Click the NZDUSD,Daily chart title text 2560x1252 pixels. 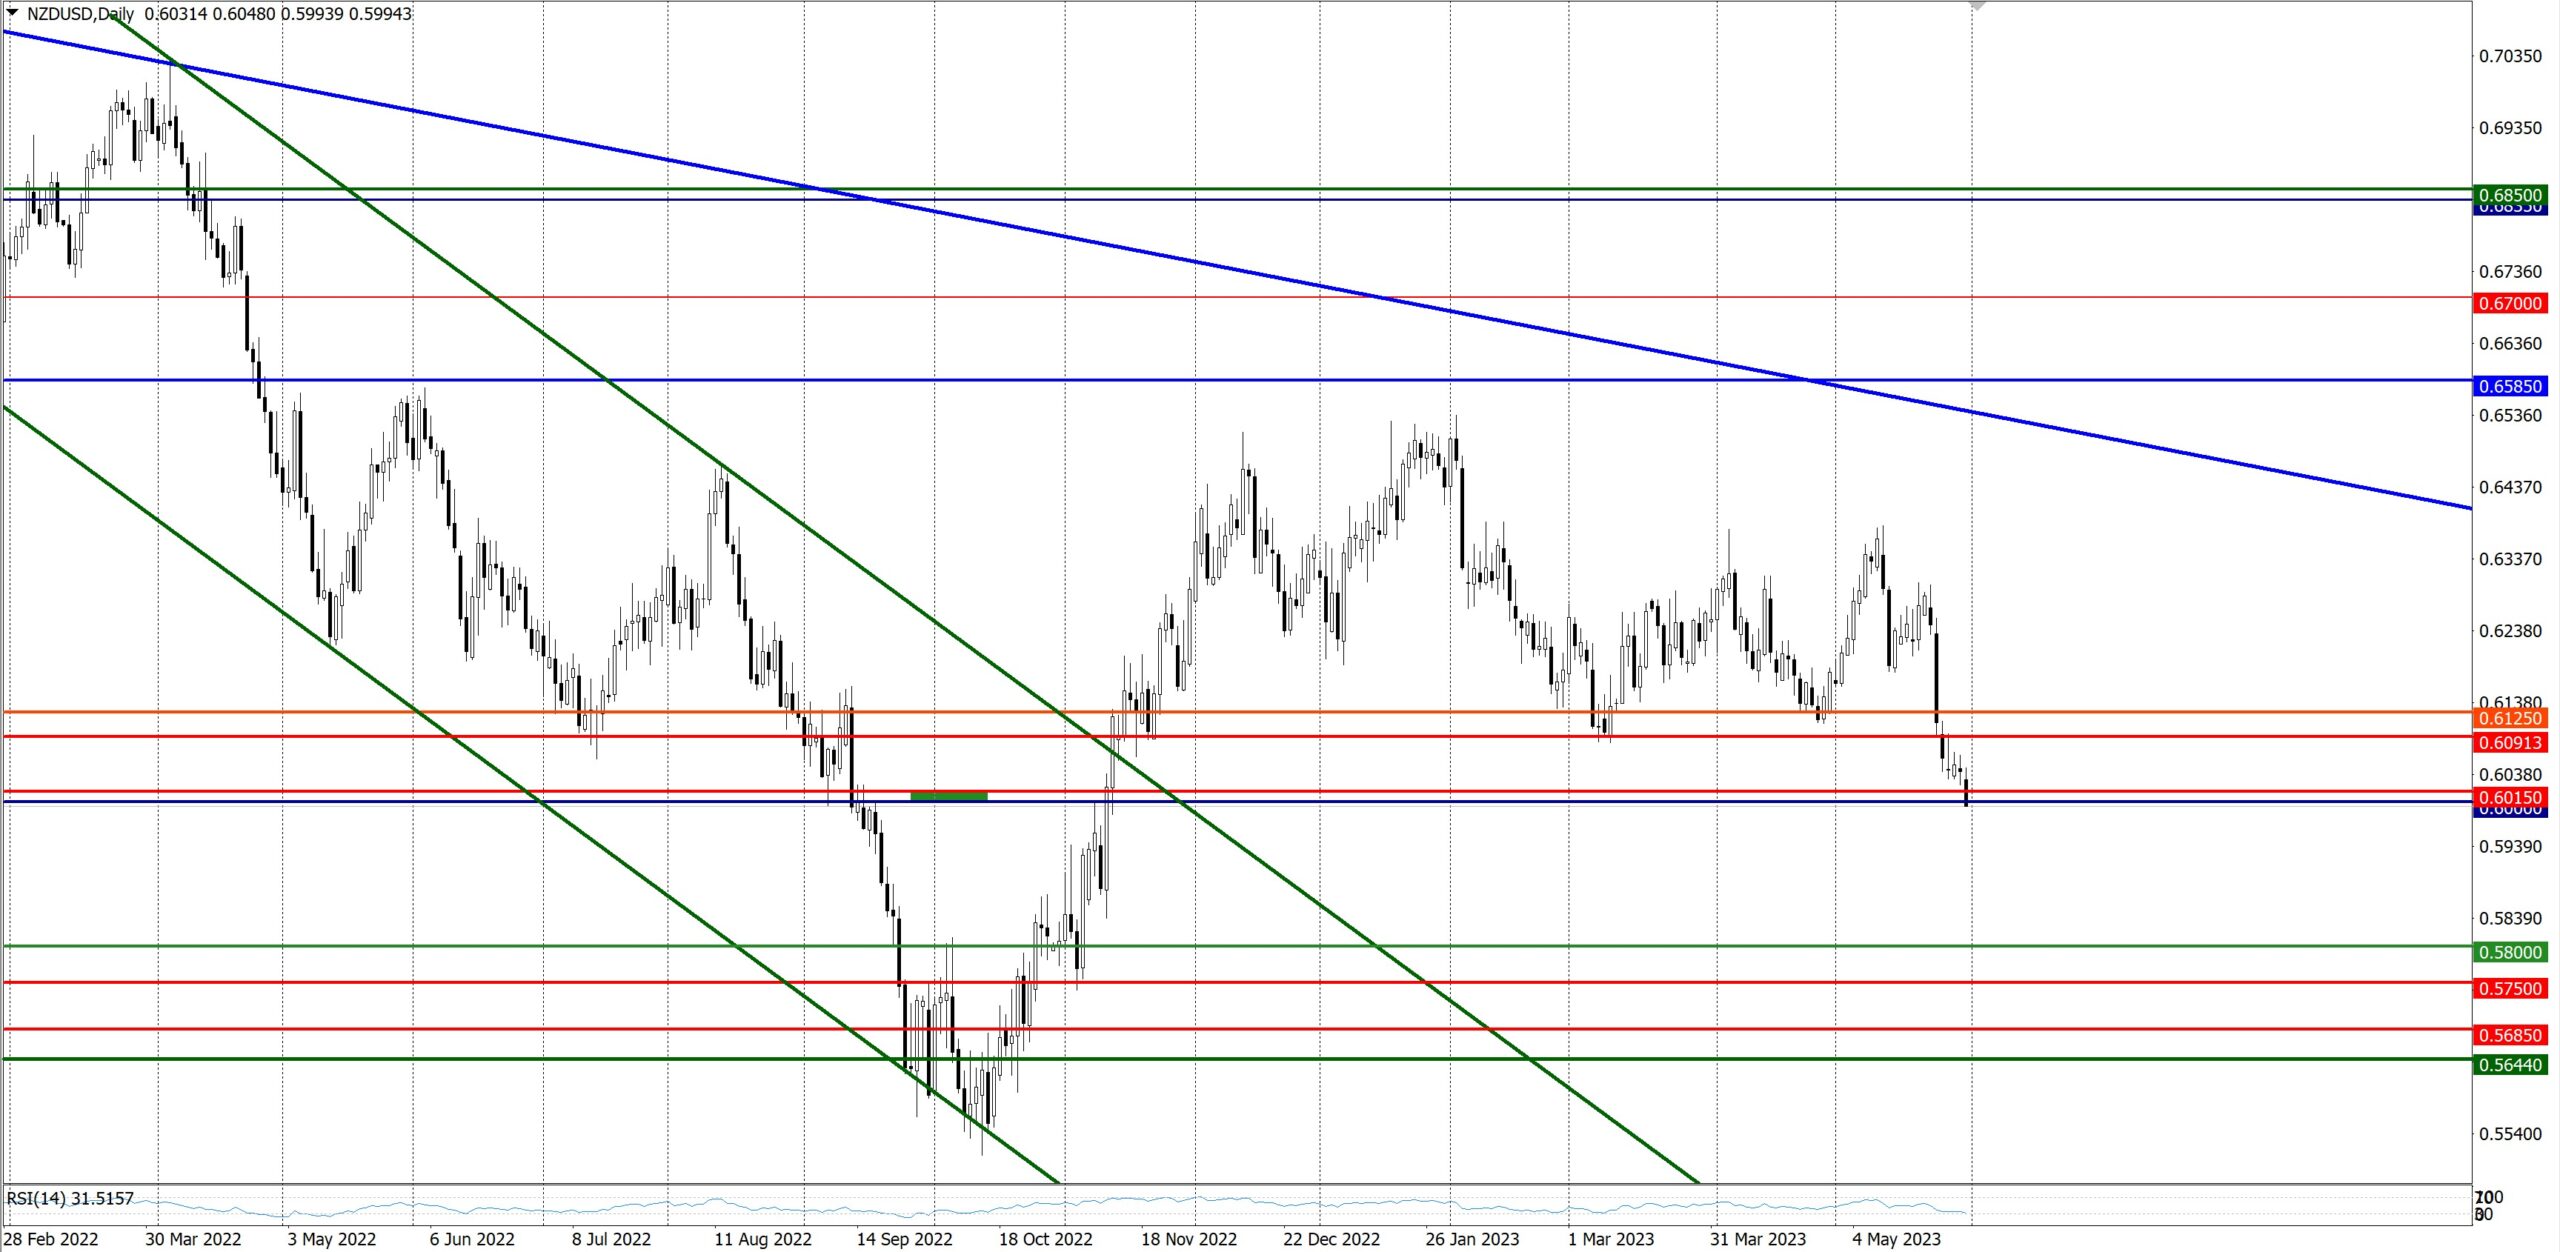80,14
